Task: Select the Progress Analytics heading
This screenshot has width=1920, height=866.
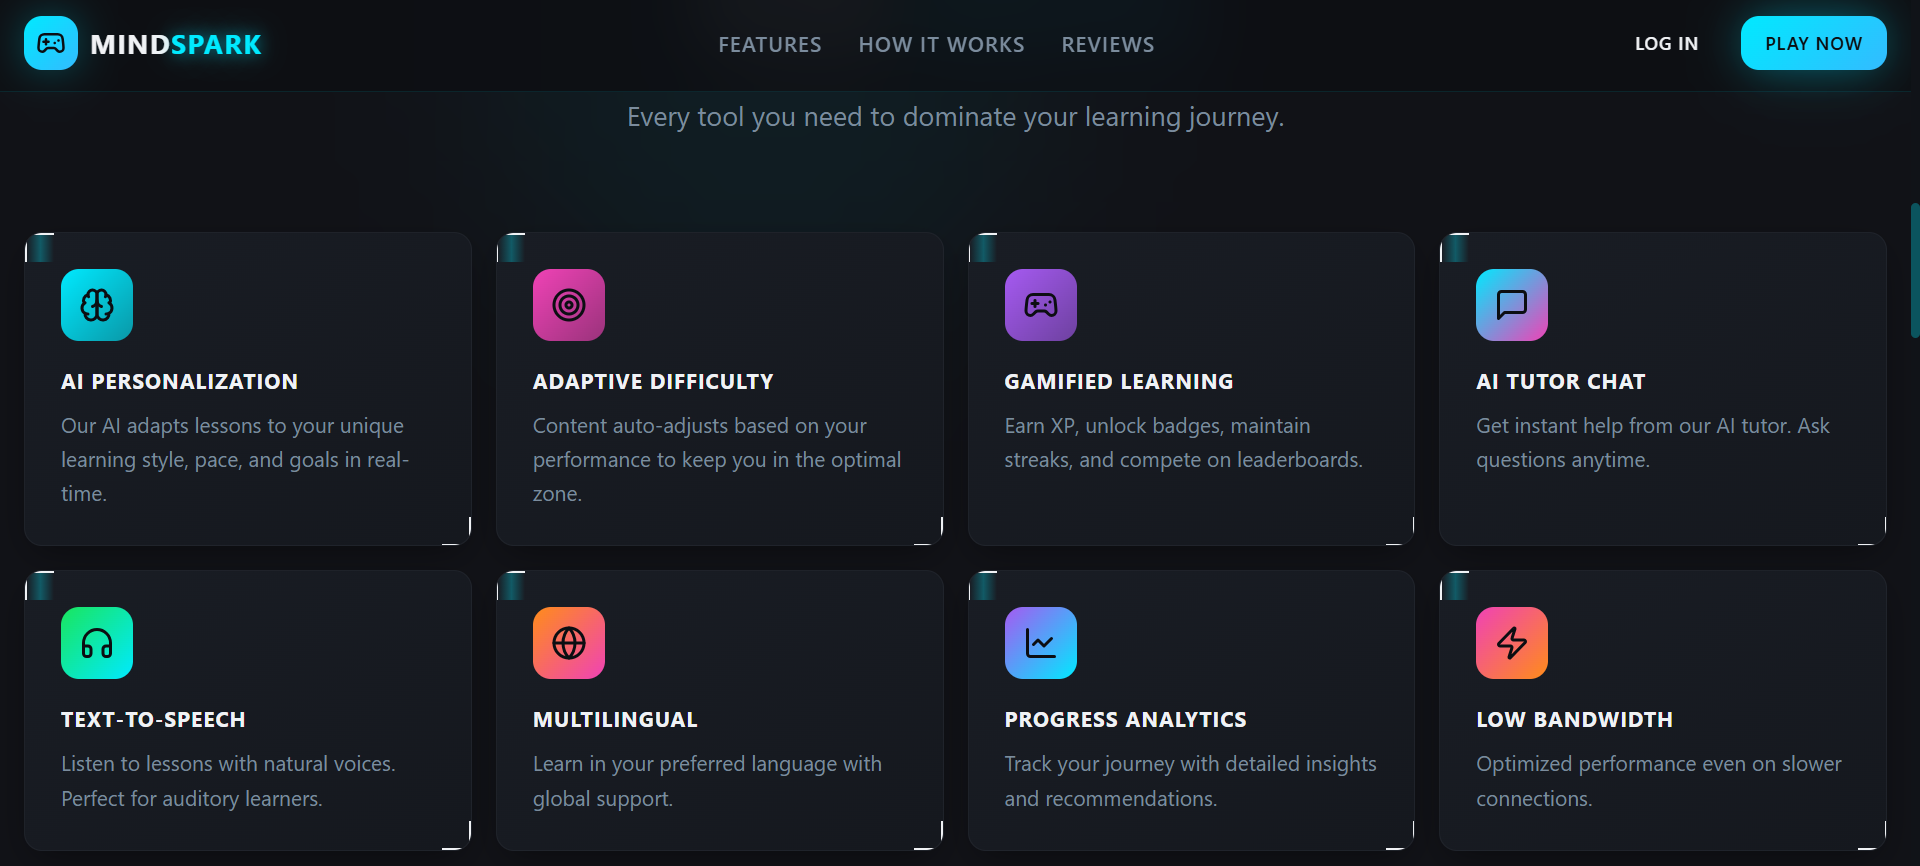Action: [1126, 719]
